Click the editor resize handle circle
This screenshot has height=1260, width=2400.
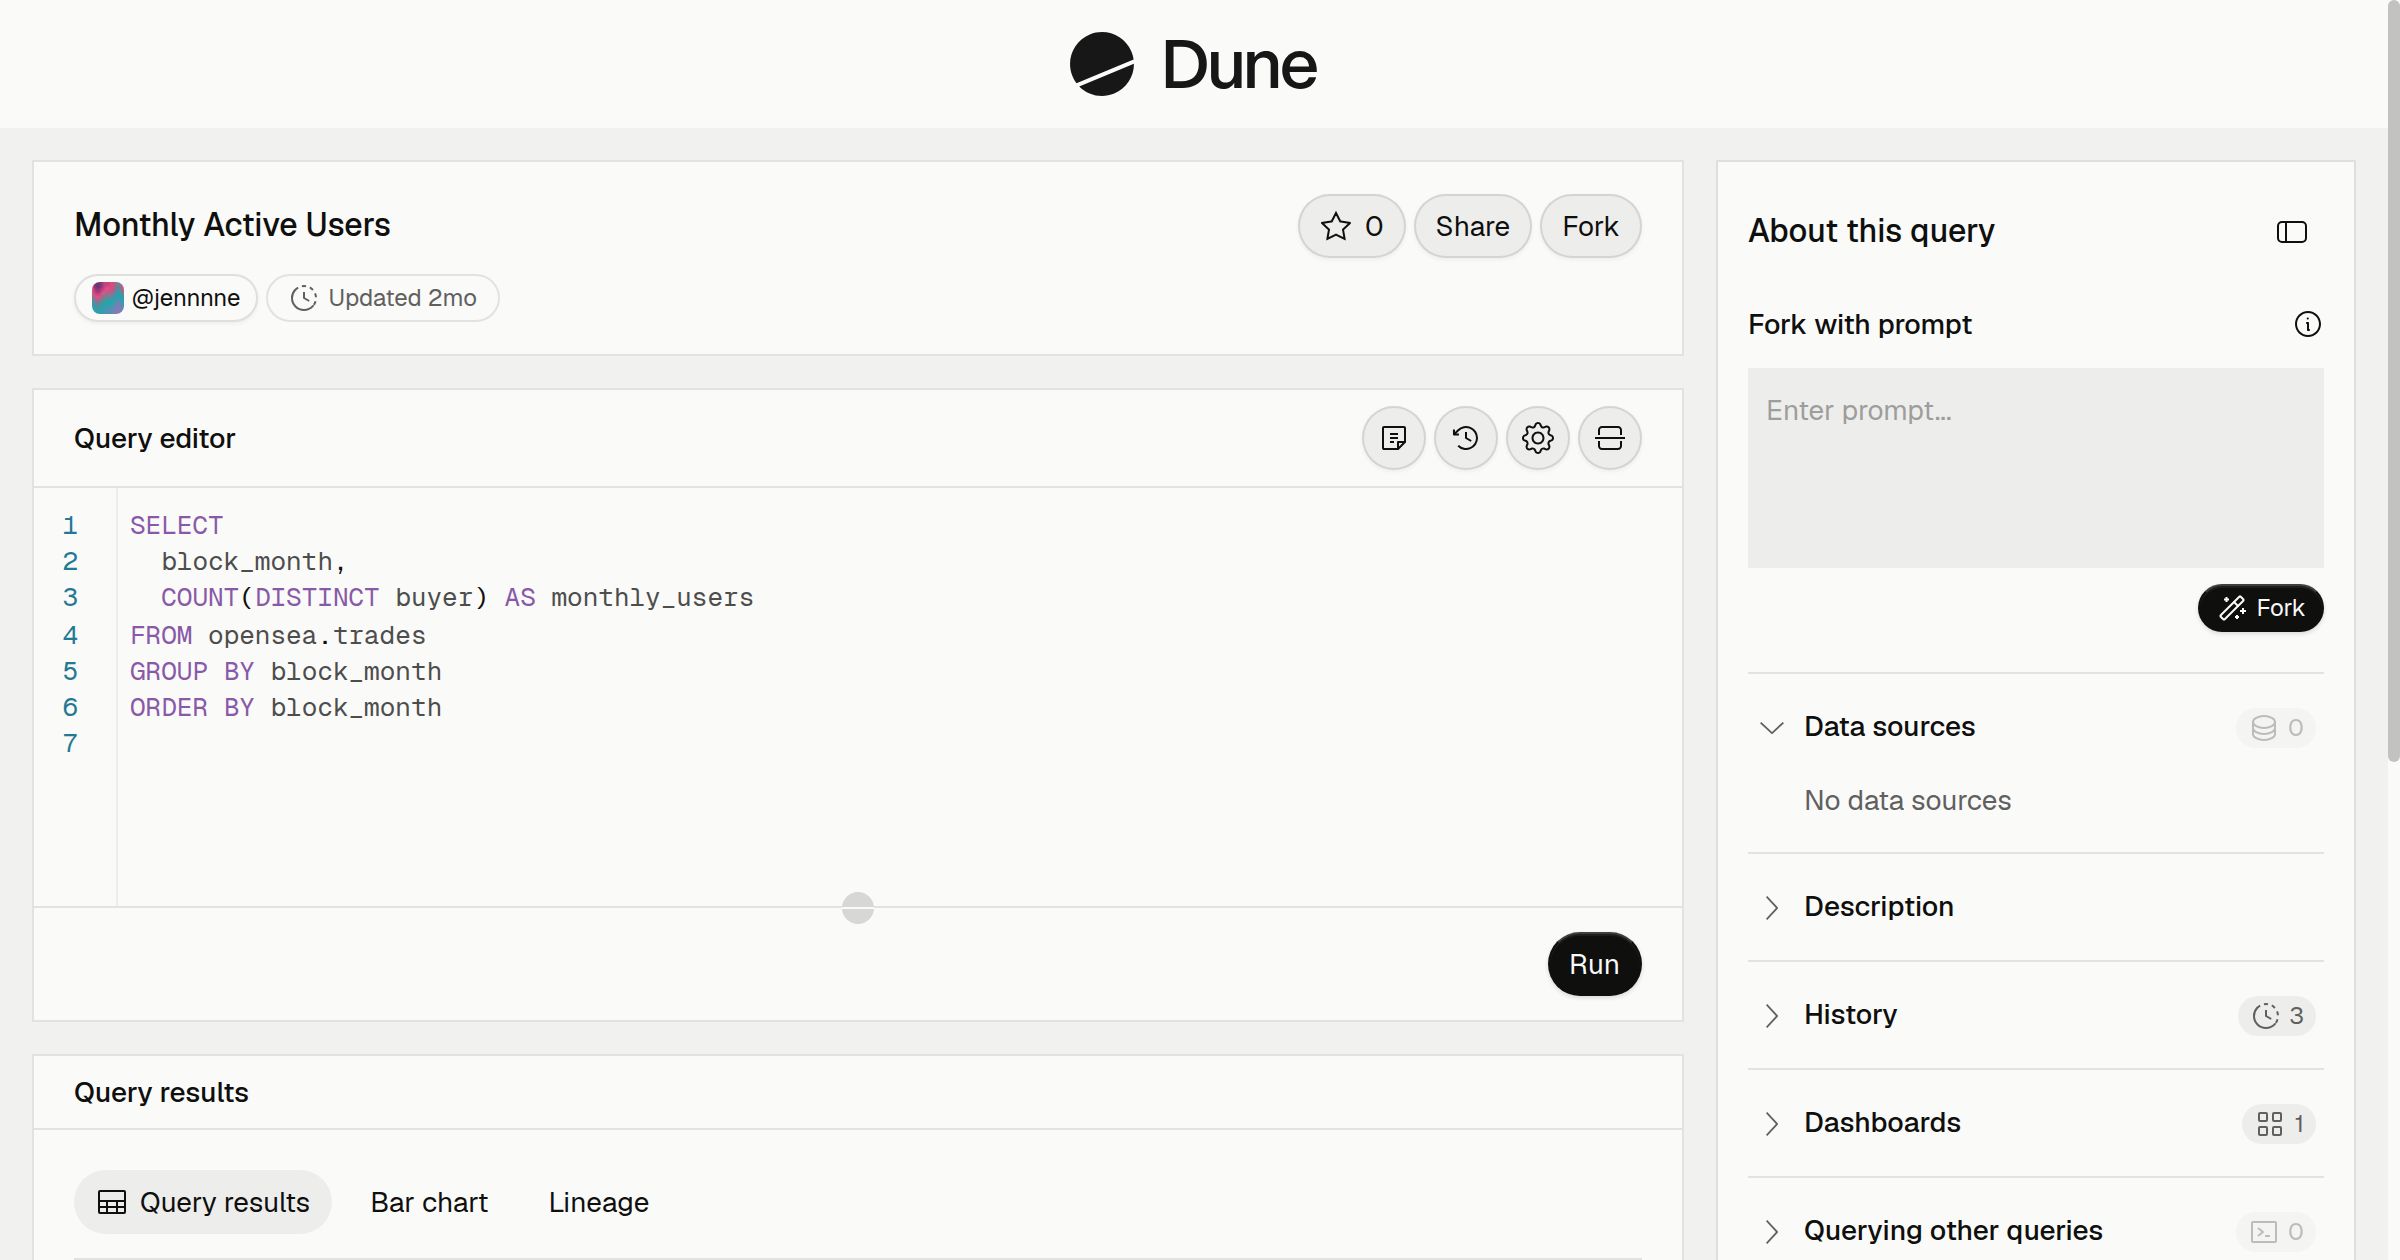point(857,907)
